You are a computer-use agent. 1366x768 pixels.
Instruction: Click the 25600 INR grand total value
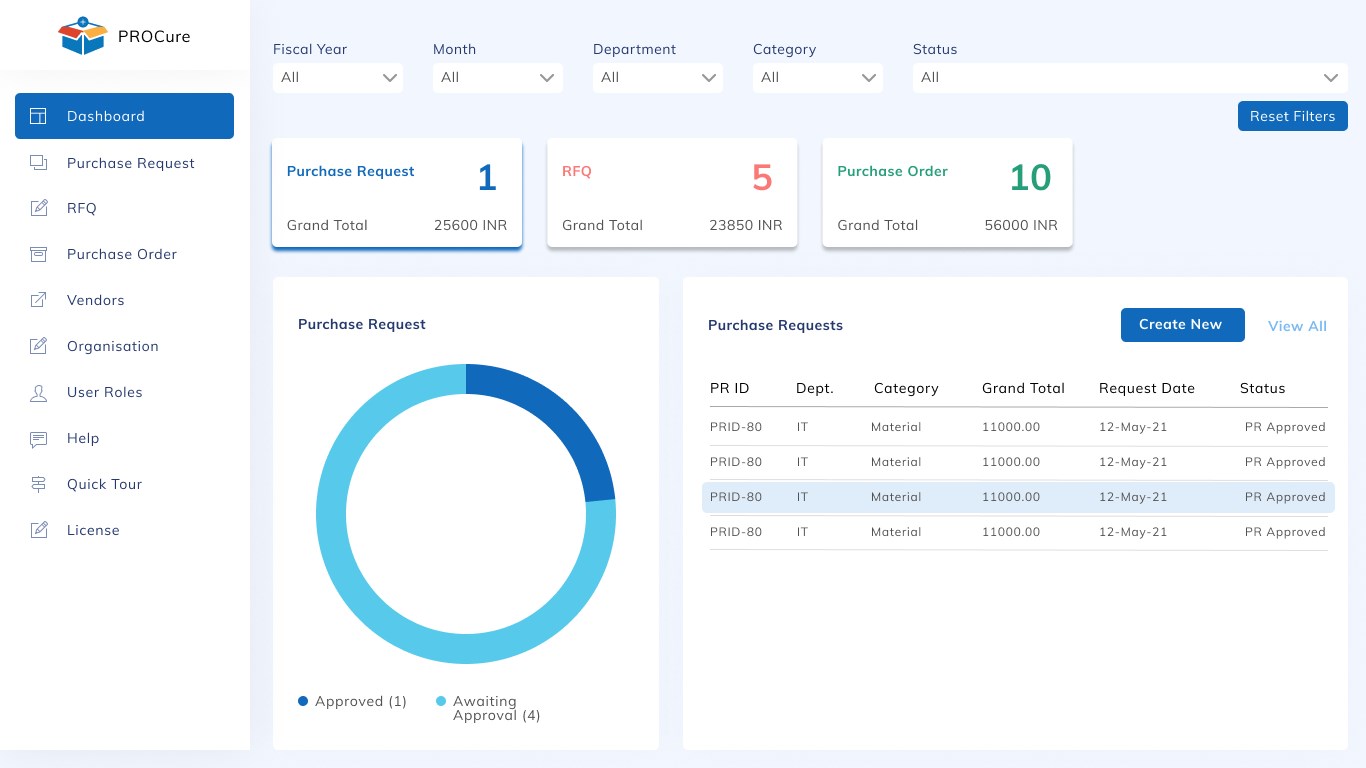pyautogui.click(x=471, y=225)
